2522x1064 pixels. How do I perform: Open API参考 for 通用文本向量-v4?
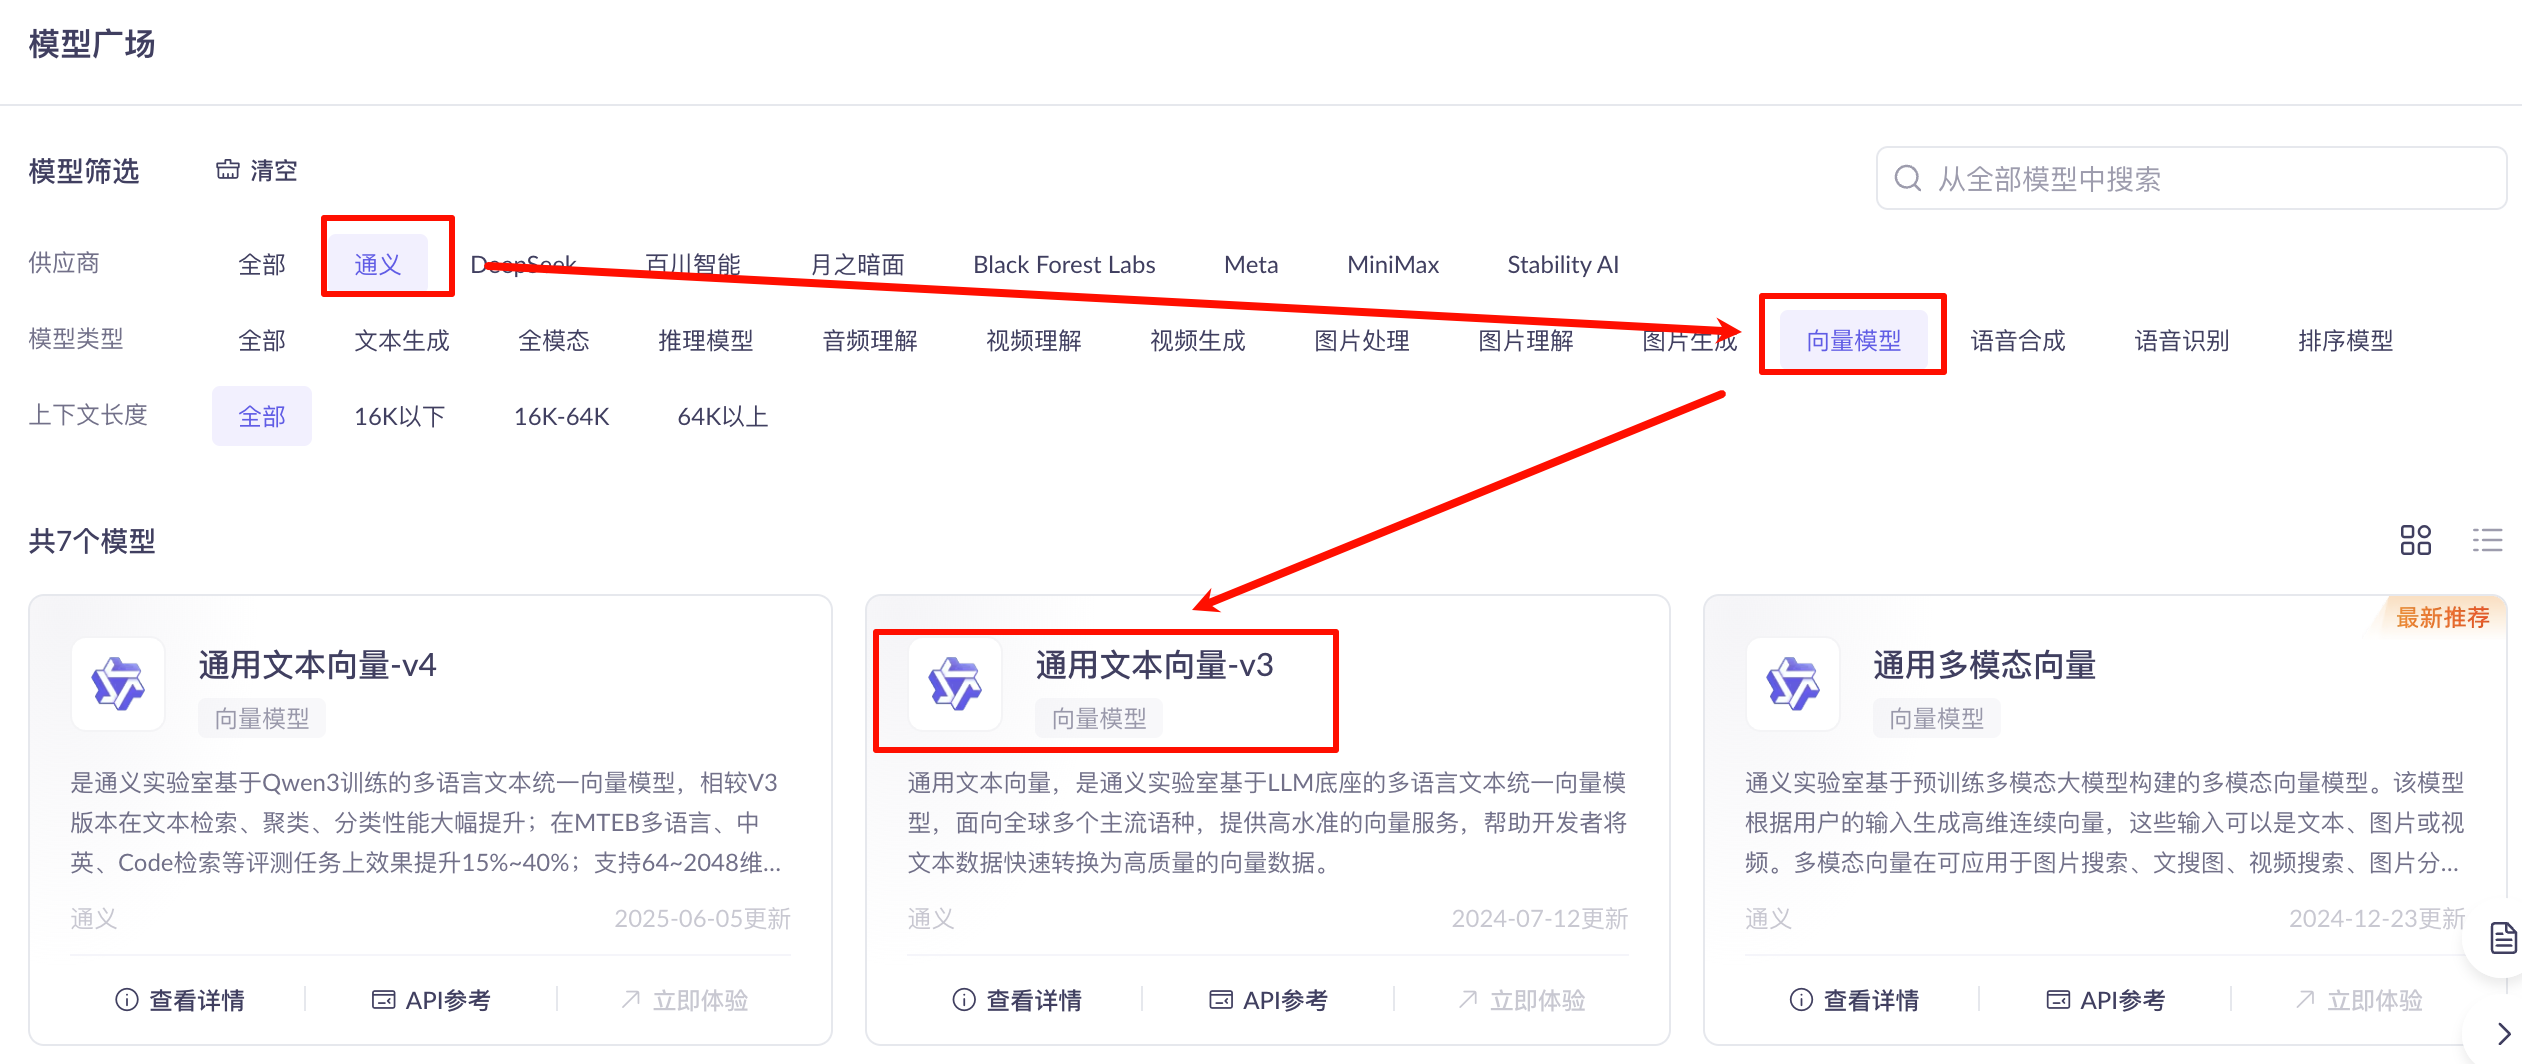[431, 999]
